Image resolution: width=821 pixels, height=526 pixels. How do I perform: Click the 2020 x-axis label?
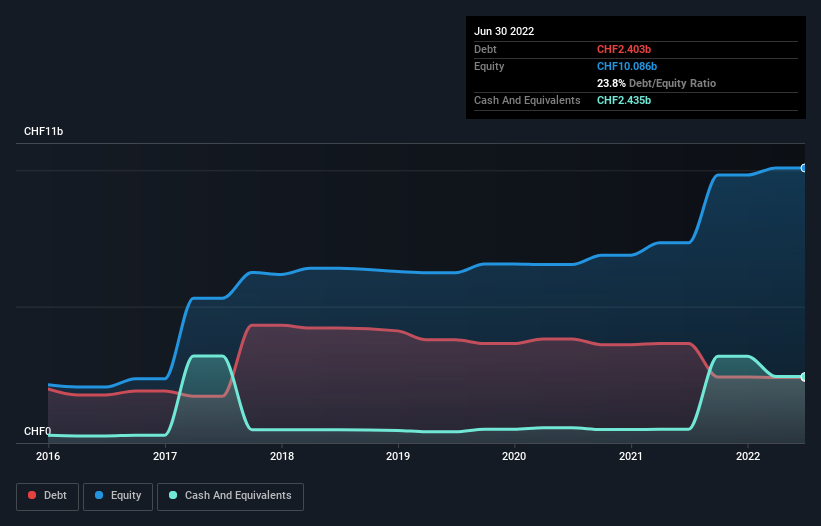click(514, 456)
